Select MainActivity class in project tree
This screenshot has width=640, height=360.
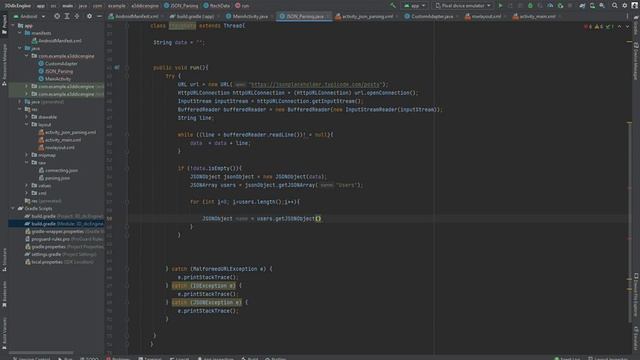pyautogui.click(x=55, y=79)
